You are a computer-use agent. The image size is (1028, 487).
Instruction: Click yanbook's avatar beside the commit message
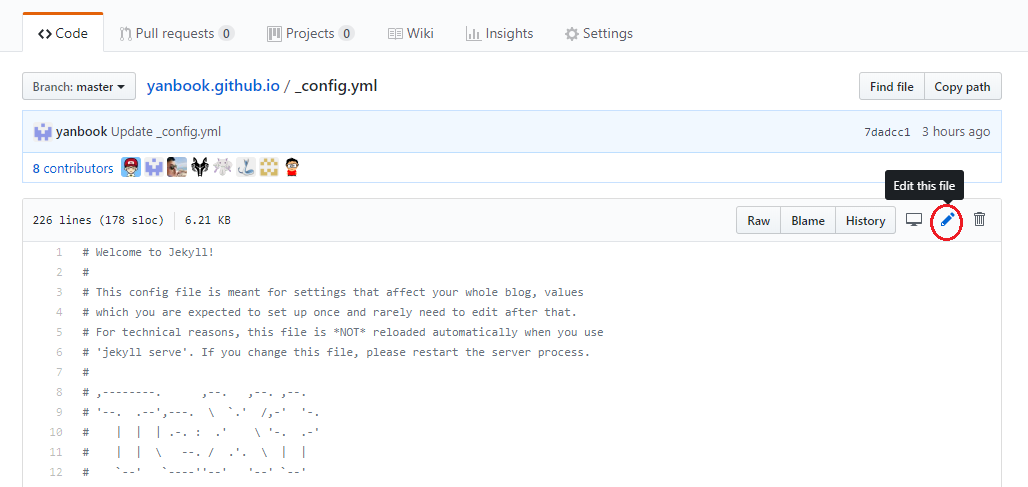pos(43,132)
